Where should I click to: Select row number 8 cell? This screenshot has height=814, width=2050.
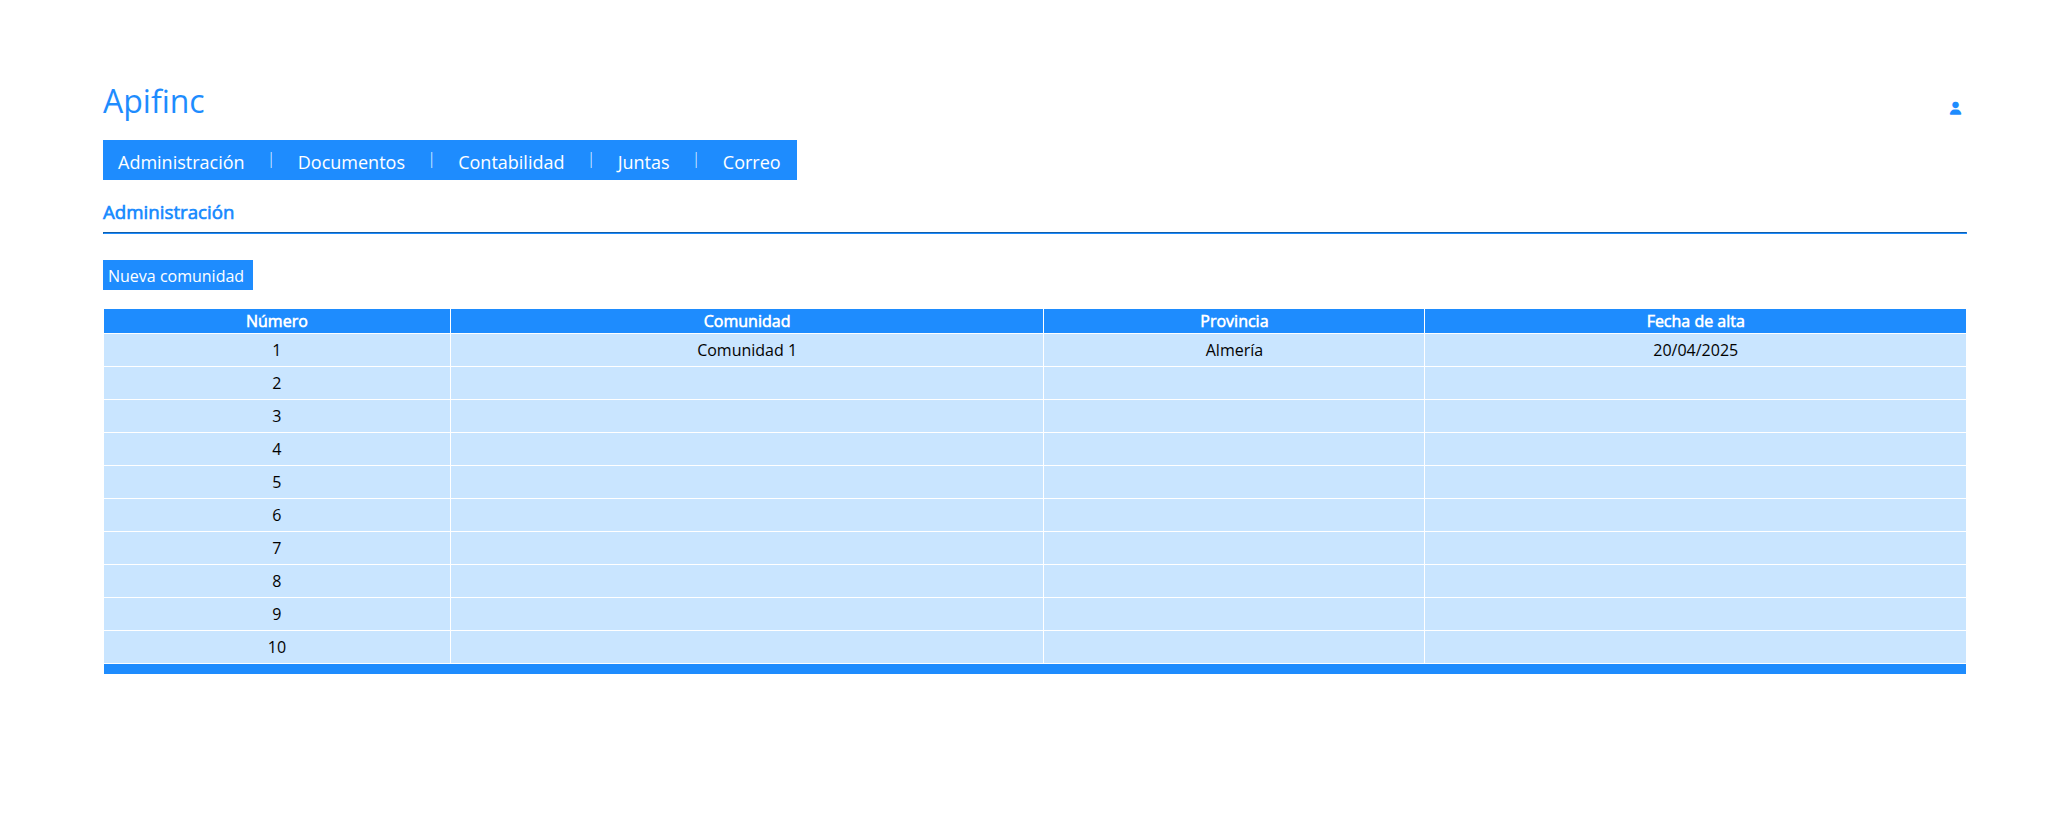(277, 581)
